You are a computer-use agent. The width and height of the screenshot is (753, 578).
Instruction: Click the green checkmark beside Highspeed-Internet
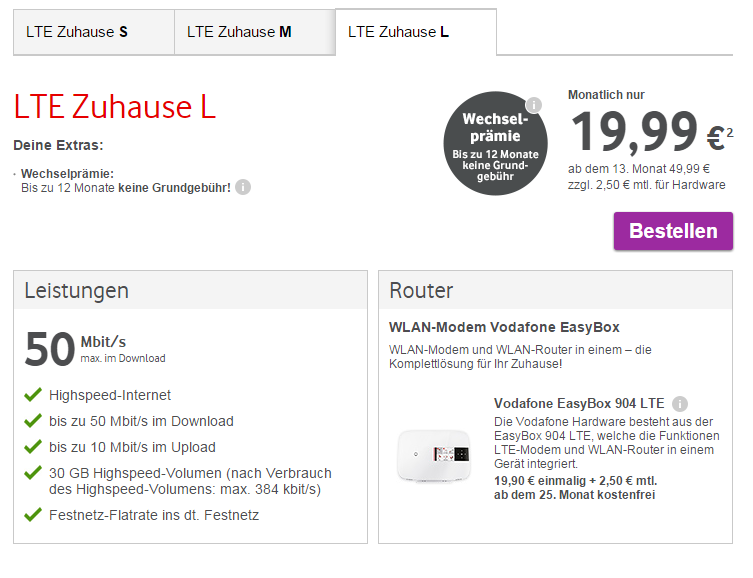34,395
